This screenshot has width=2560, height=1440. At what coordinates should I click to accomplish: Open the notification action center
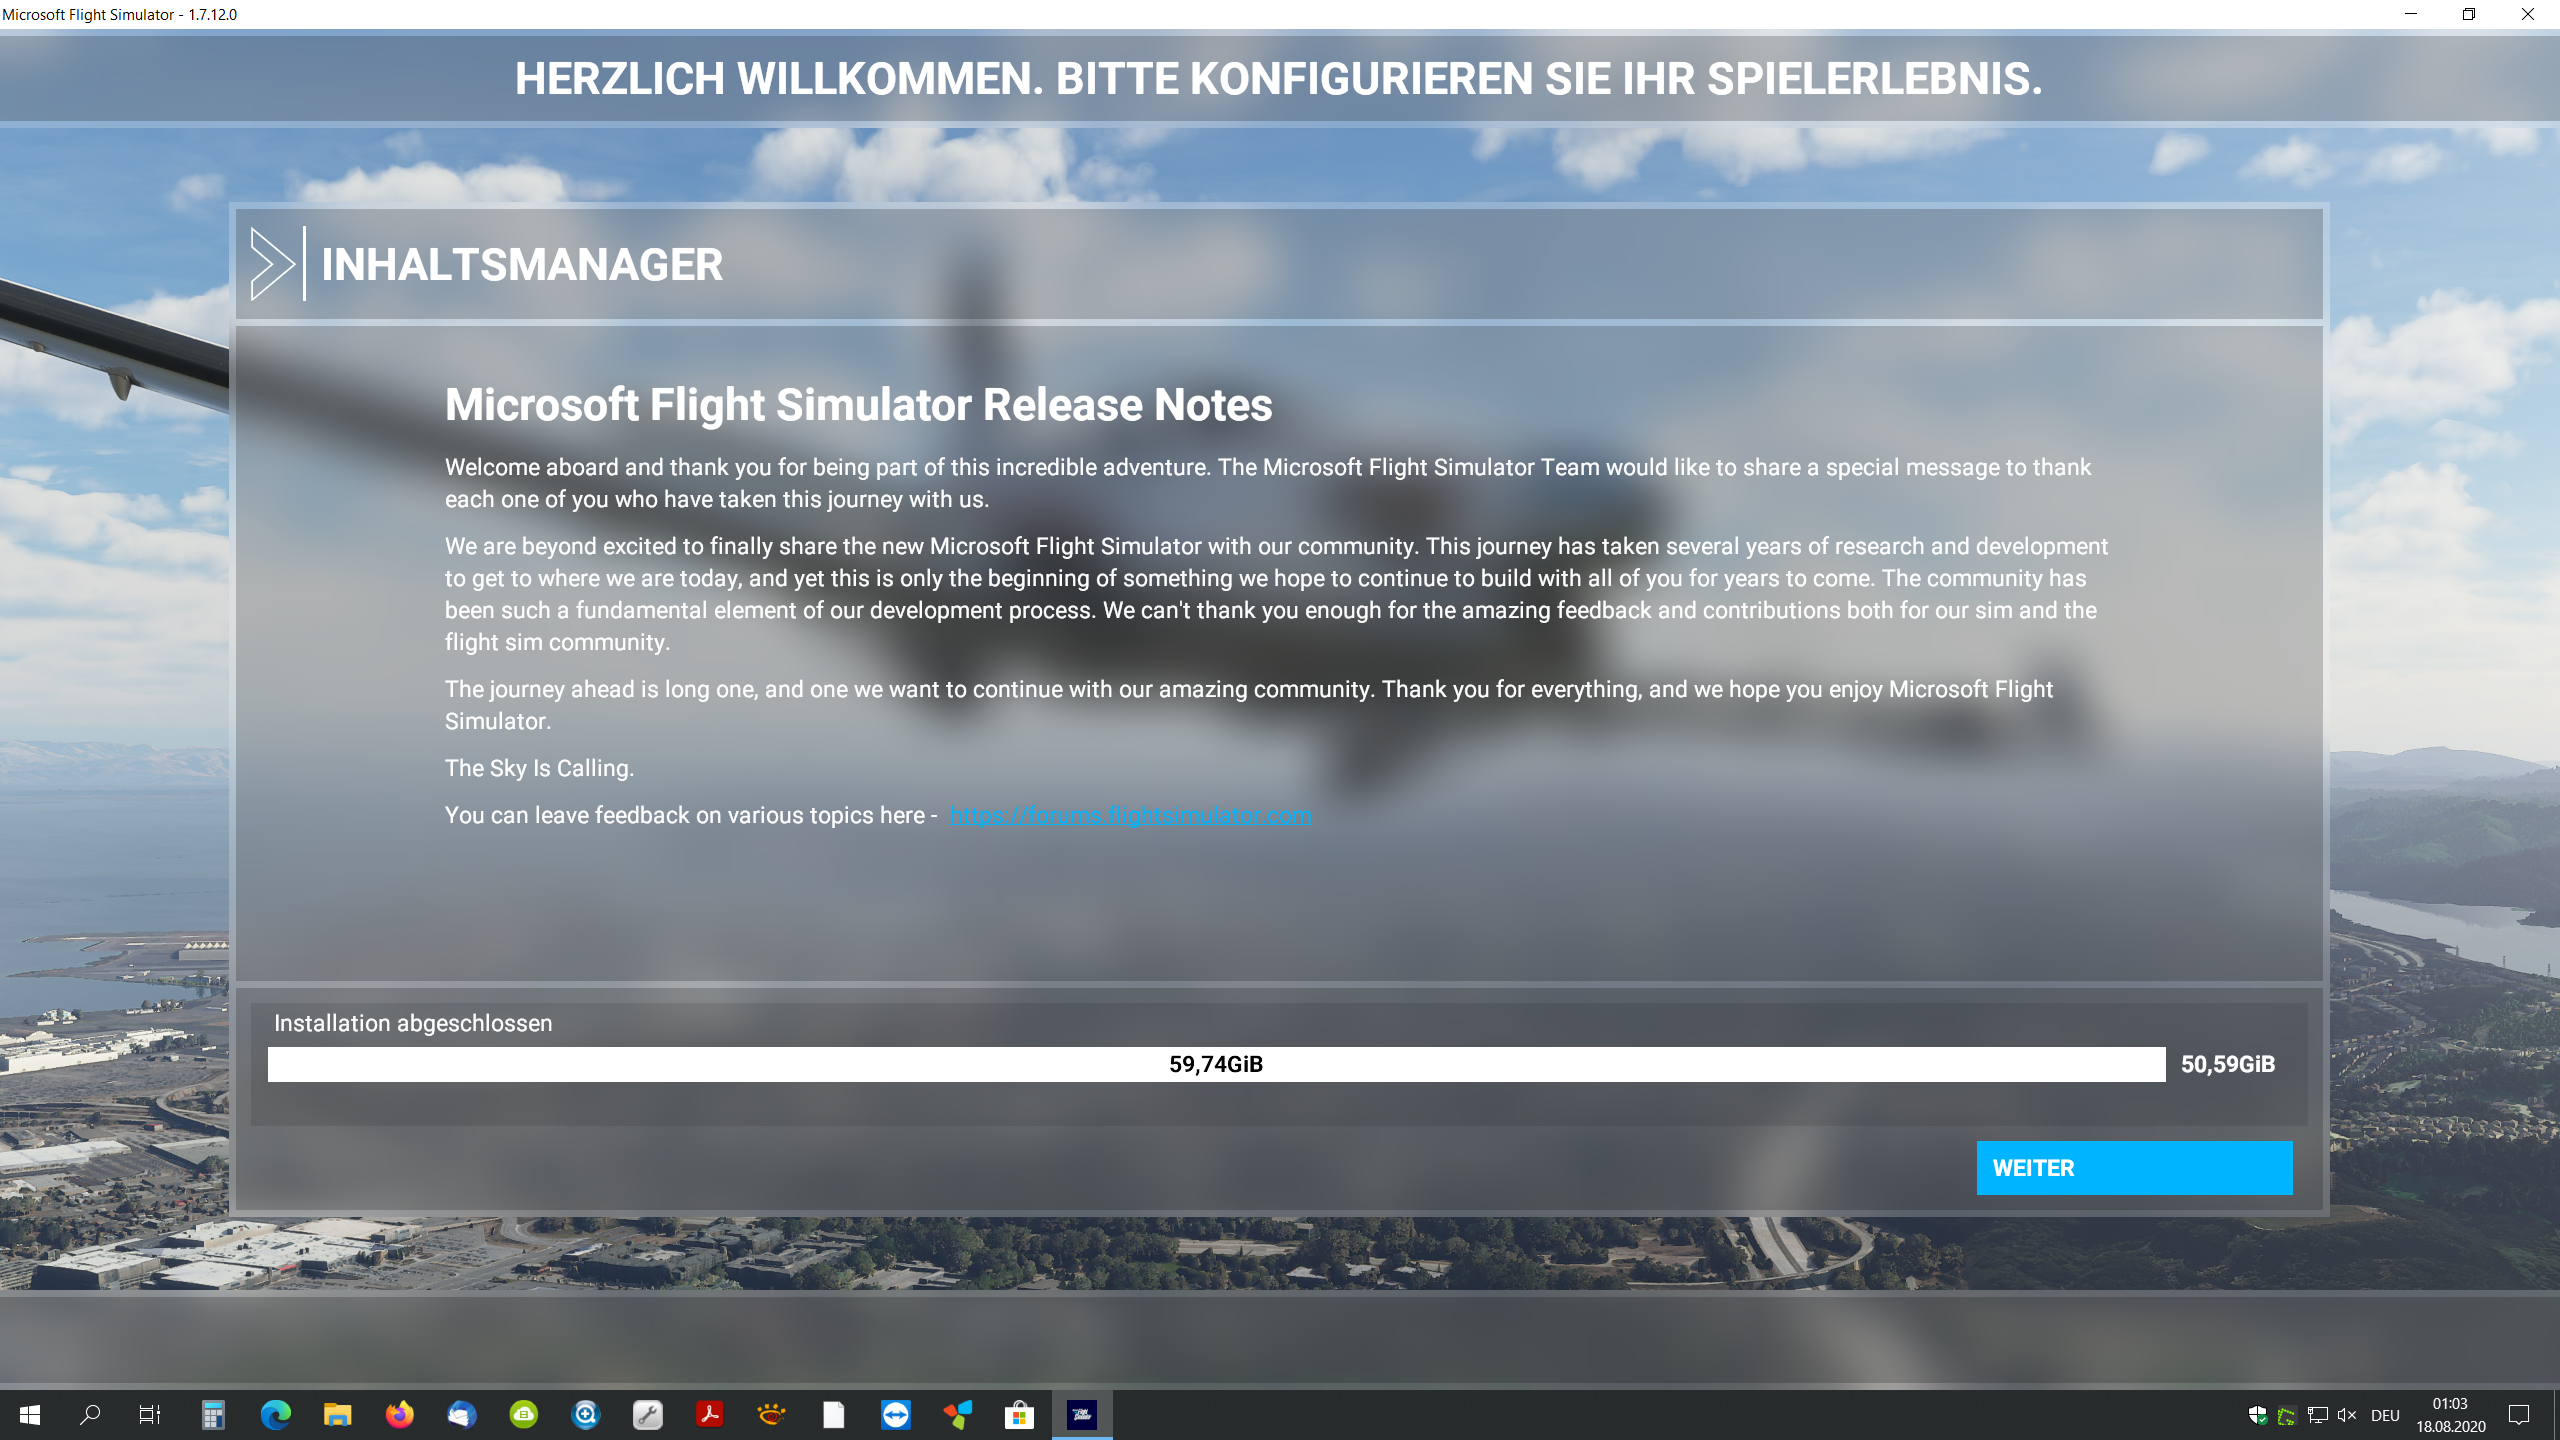tap(2519, 1415)
